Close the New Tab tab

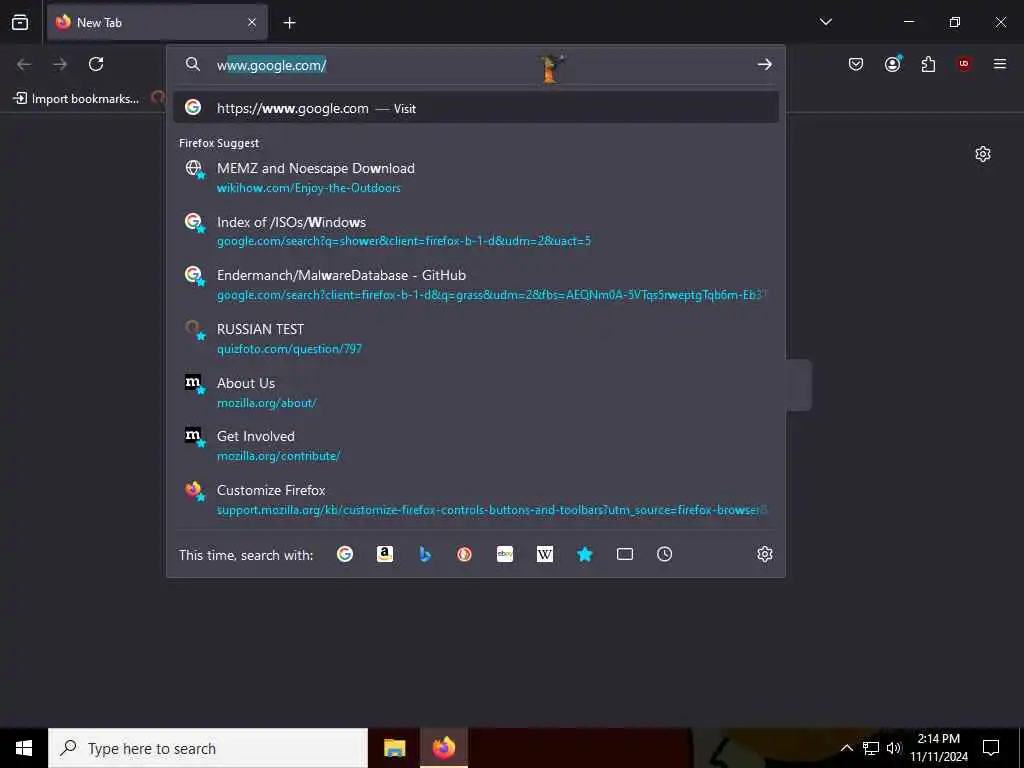click(252, 23)
